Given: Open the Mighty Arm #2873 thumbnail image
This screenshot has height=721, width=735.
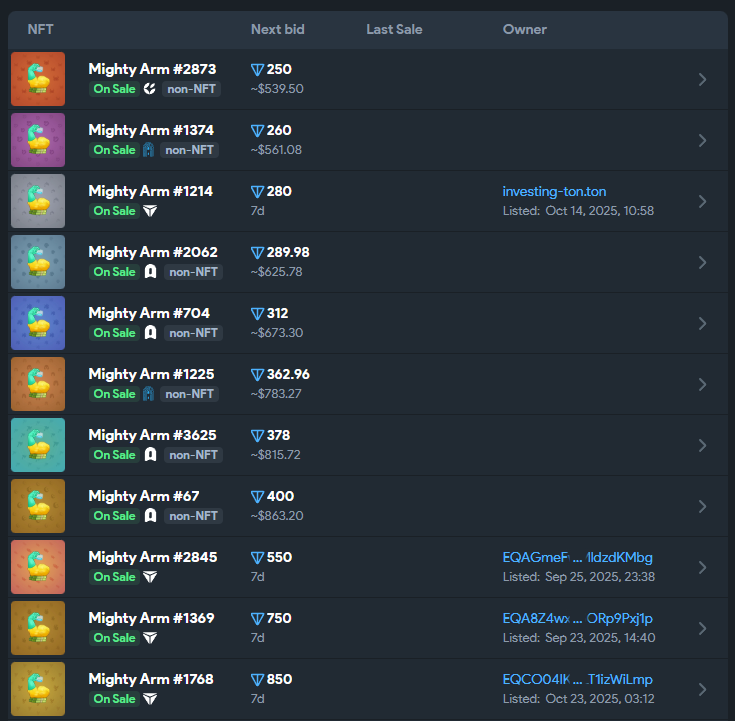Looking at the screenshot, I should 38,79.
